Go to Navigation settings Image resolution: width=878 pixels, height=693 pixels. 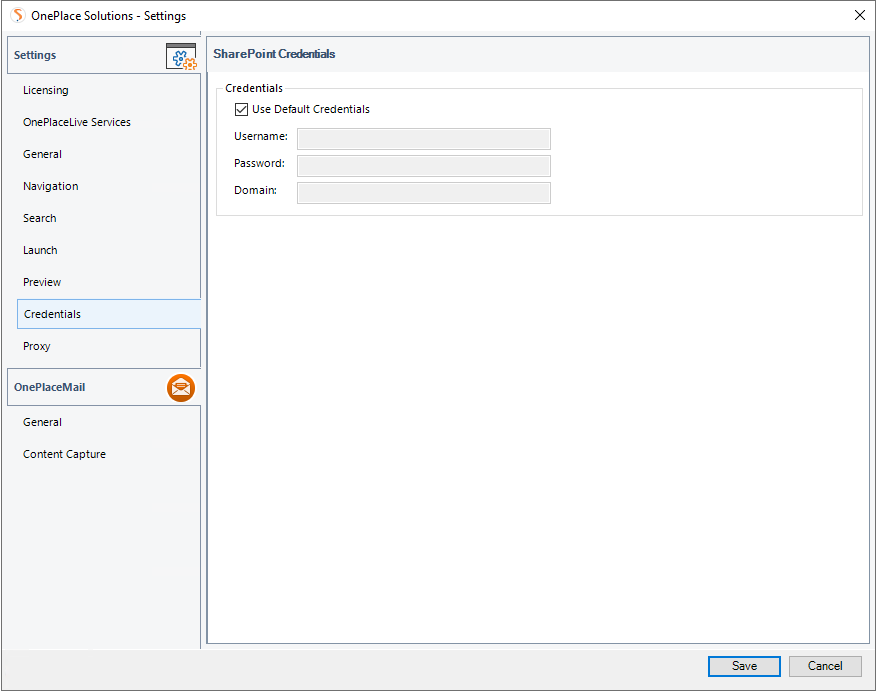(x=51, y=186)
